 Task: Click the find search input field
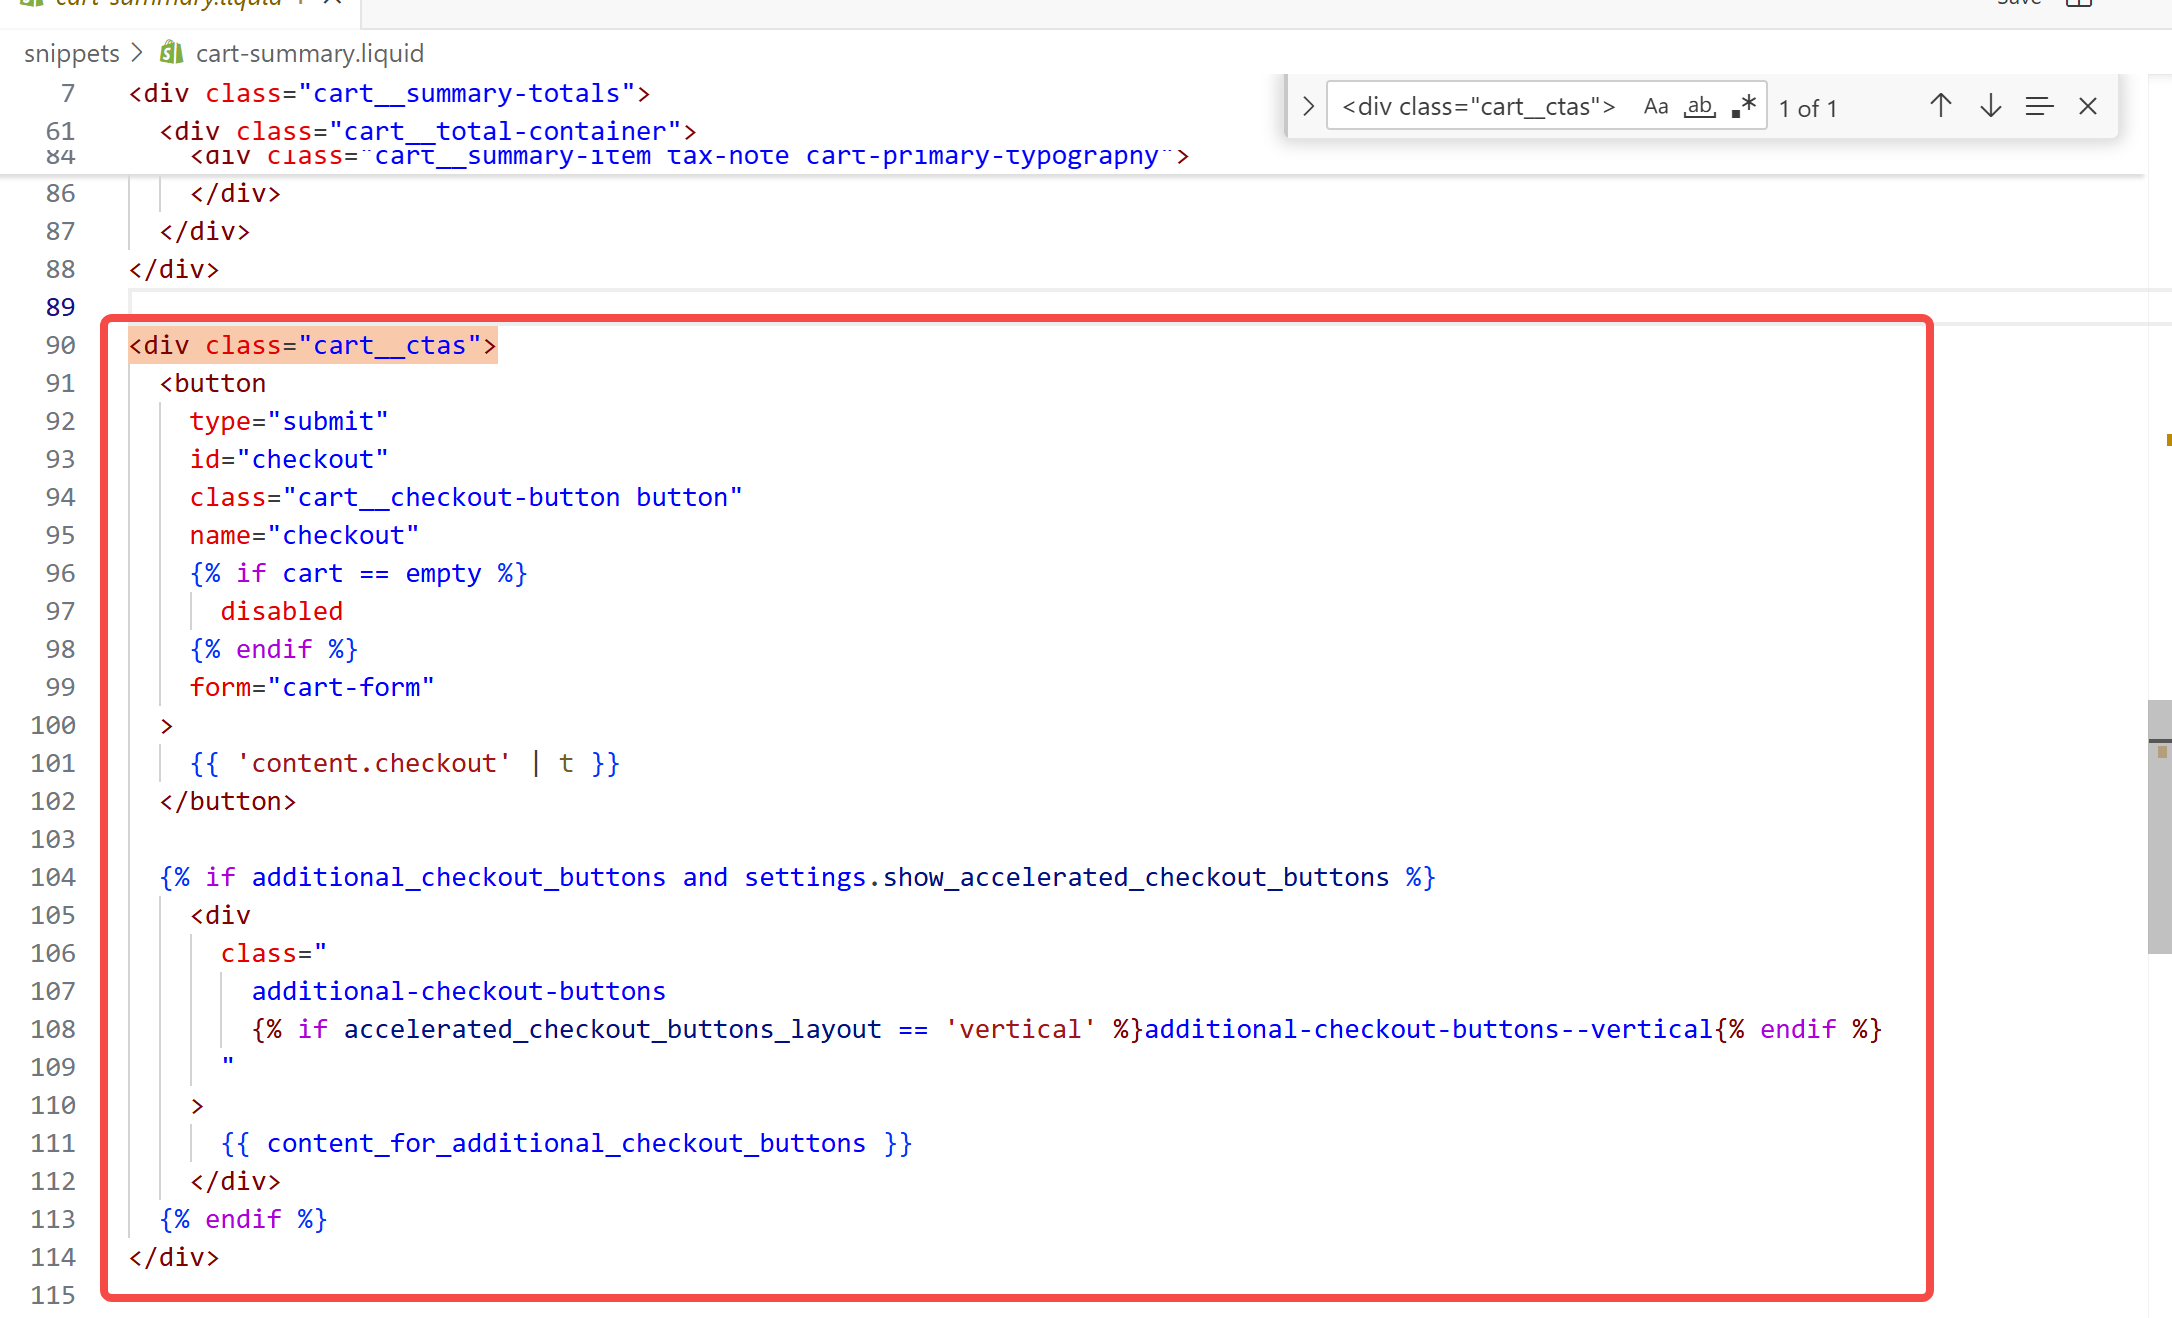tap(1480, 107)
